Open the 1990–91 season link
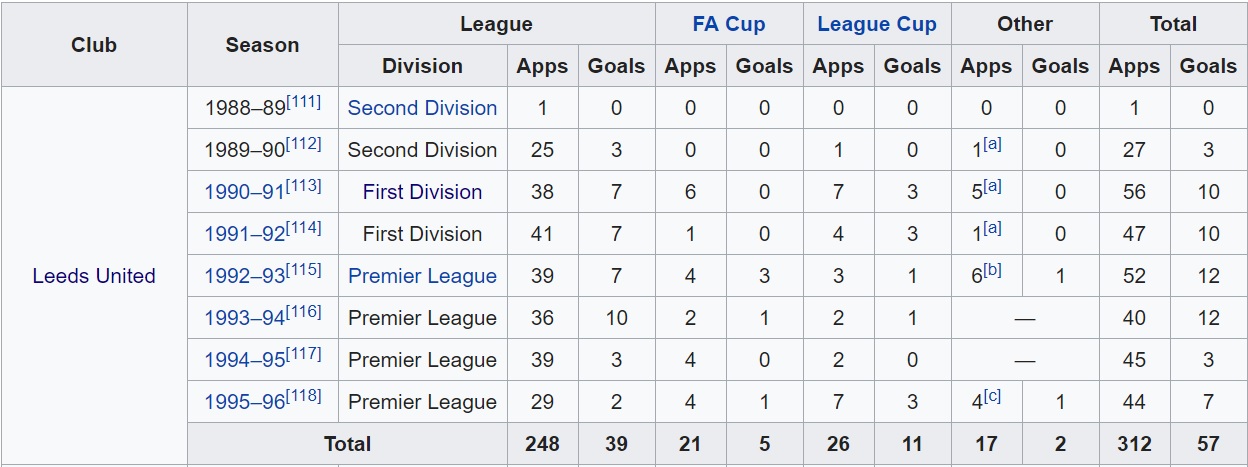This screenshot has height=467, width=1248. (244, 193)
